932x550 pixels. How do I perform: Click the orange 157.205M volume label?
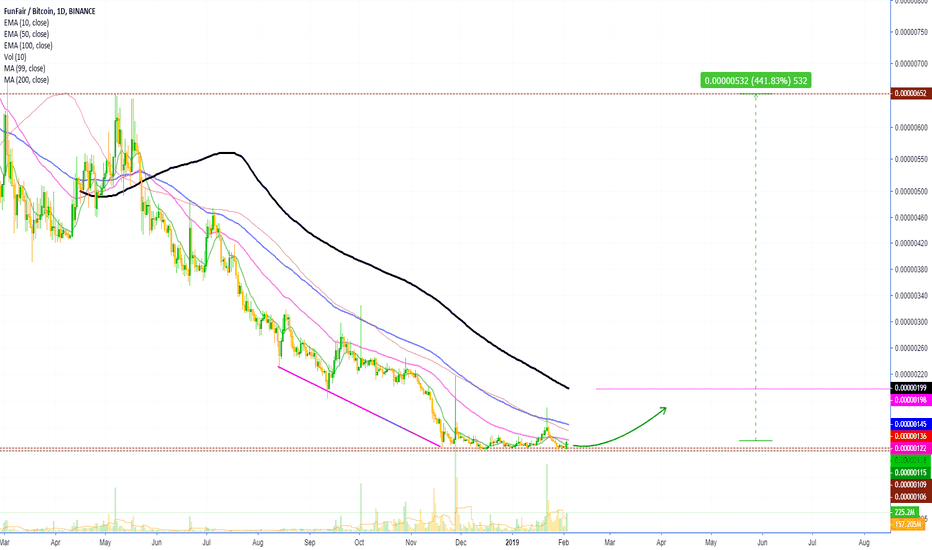(908, 524)
